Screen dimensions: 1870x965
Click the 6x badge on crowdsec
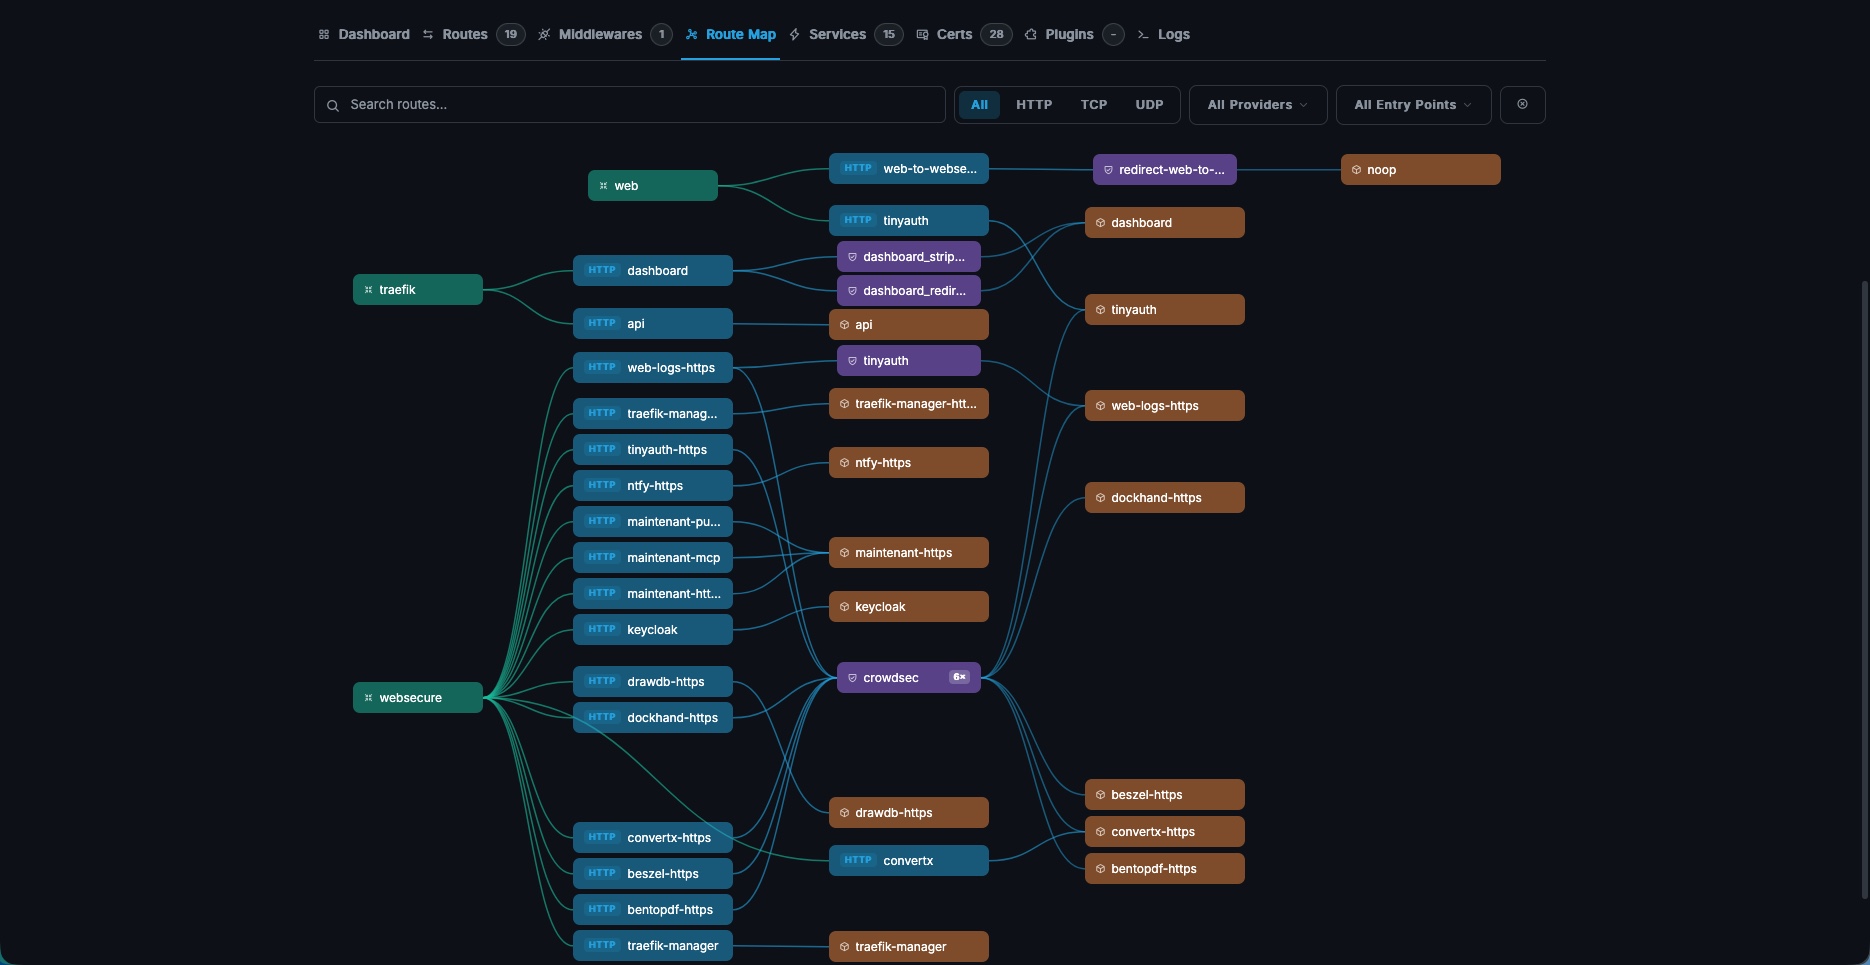point(959,677)
